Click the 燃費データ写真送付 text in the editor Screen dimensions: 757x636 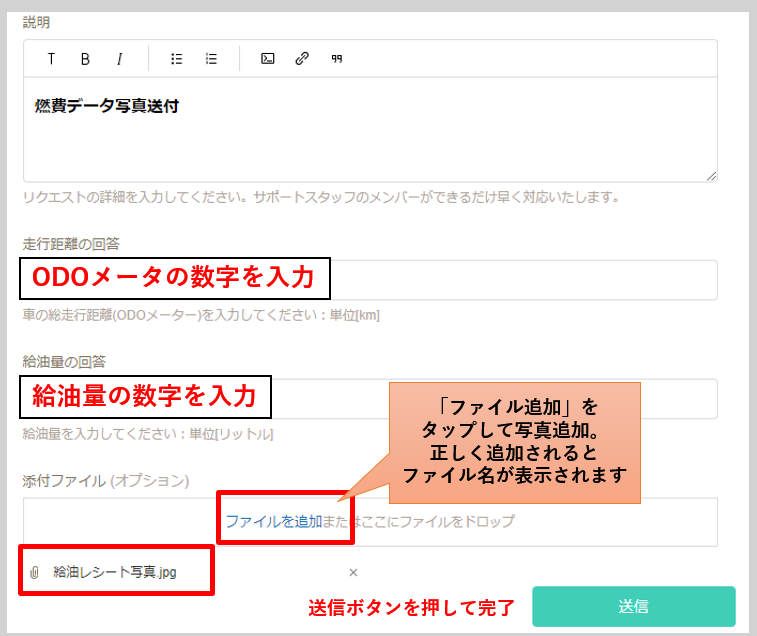click(x=107, y=106)
